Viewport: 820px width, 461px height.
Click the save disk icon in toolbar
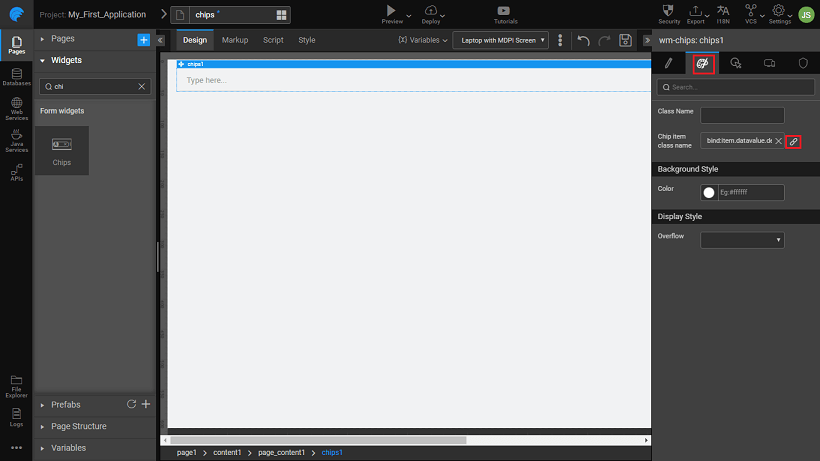pyautogui.click(x=626, y=40)
